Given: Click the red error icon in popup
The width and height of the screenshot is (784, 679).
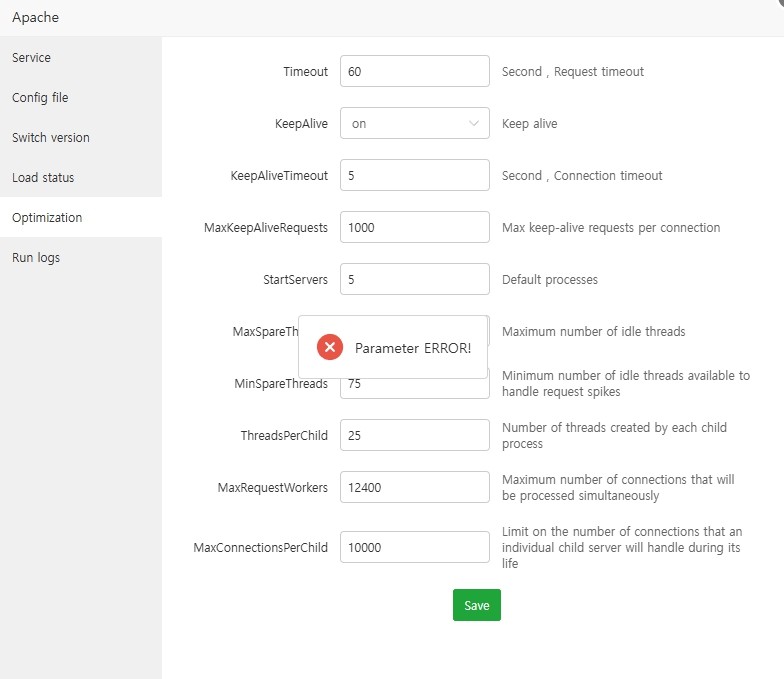Looking at the screenshot, I should coord(330,347).
